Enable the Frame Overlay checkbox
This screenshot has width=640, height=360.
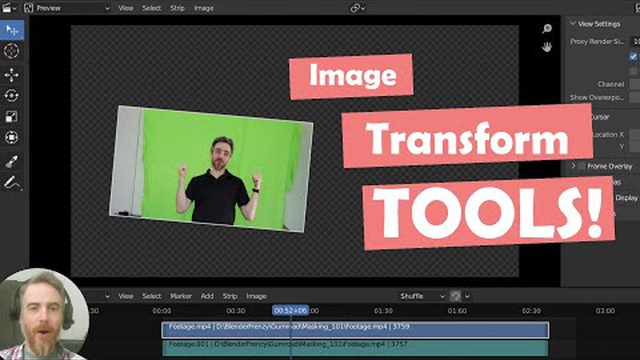(x=581, y=166)
